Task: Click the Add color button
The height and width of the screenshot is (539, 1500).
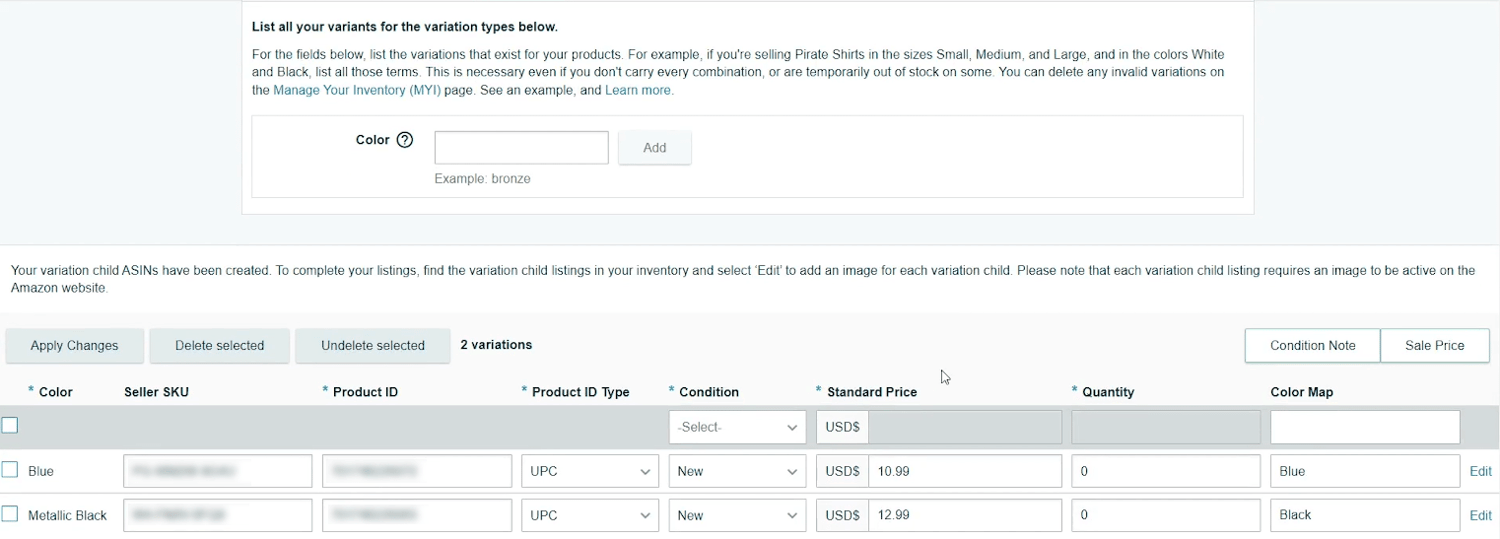Action: click(655, 147)
